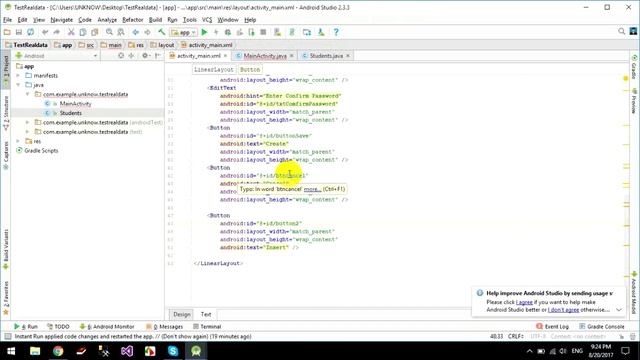Close the activity_main.xml editor tab
Image resolution: width=640 pixels, height=360 pixels.
point(225,56)
